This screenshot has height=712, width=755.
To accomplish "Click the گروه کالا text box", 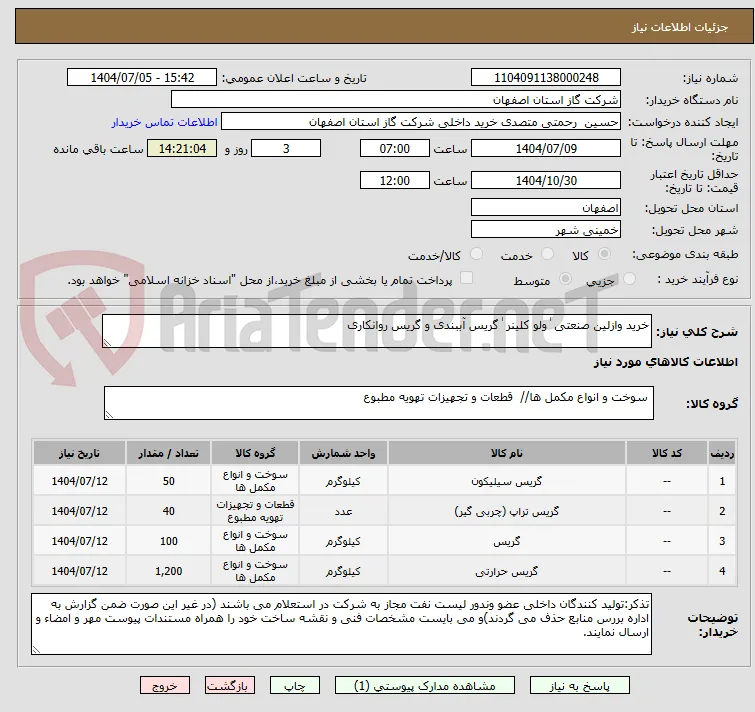I will tap(379, 403).
